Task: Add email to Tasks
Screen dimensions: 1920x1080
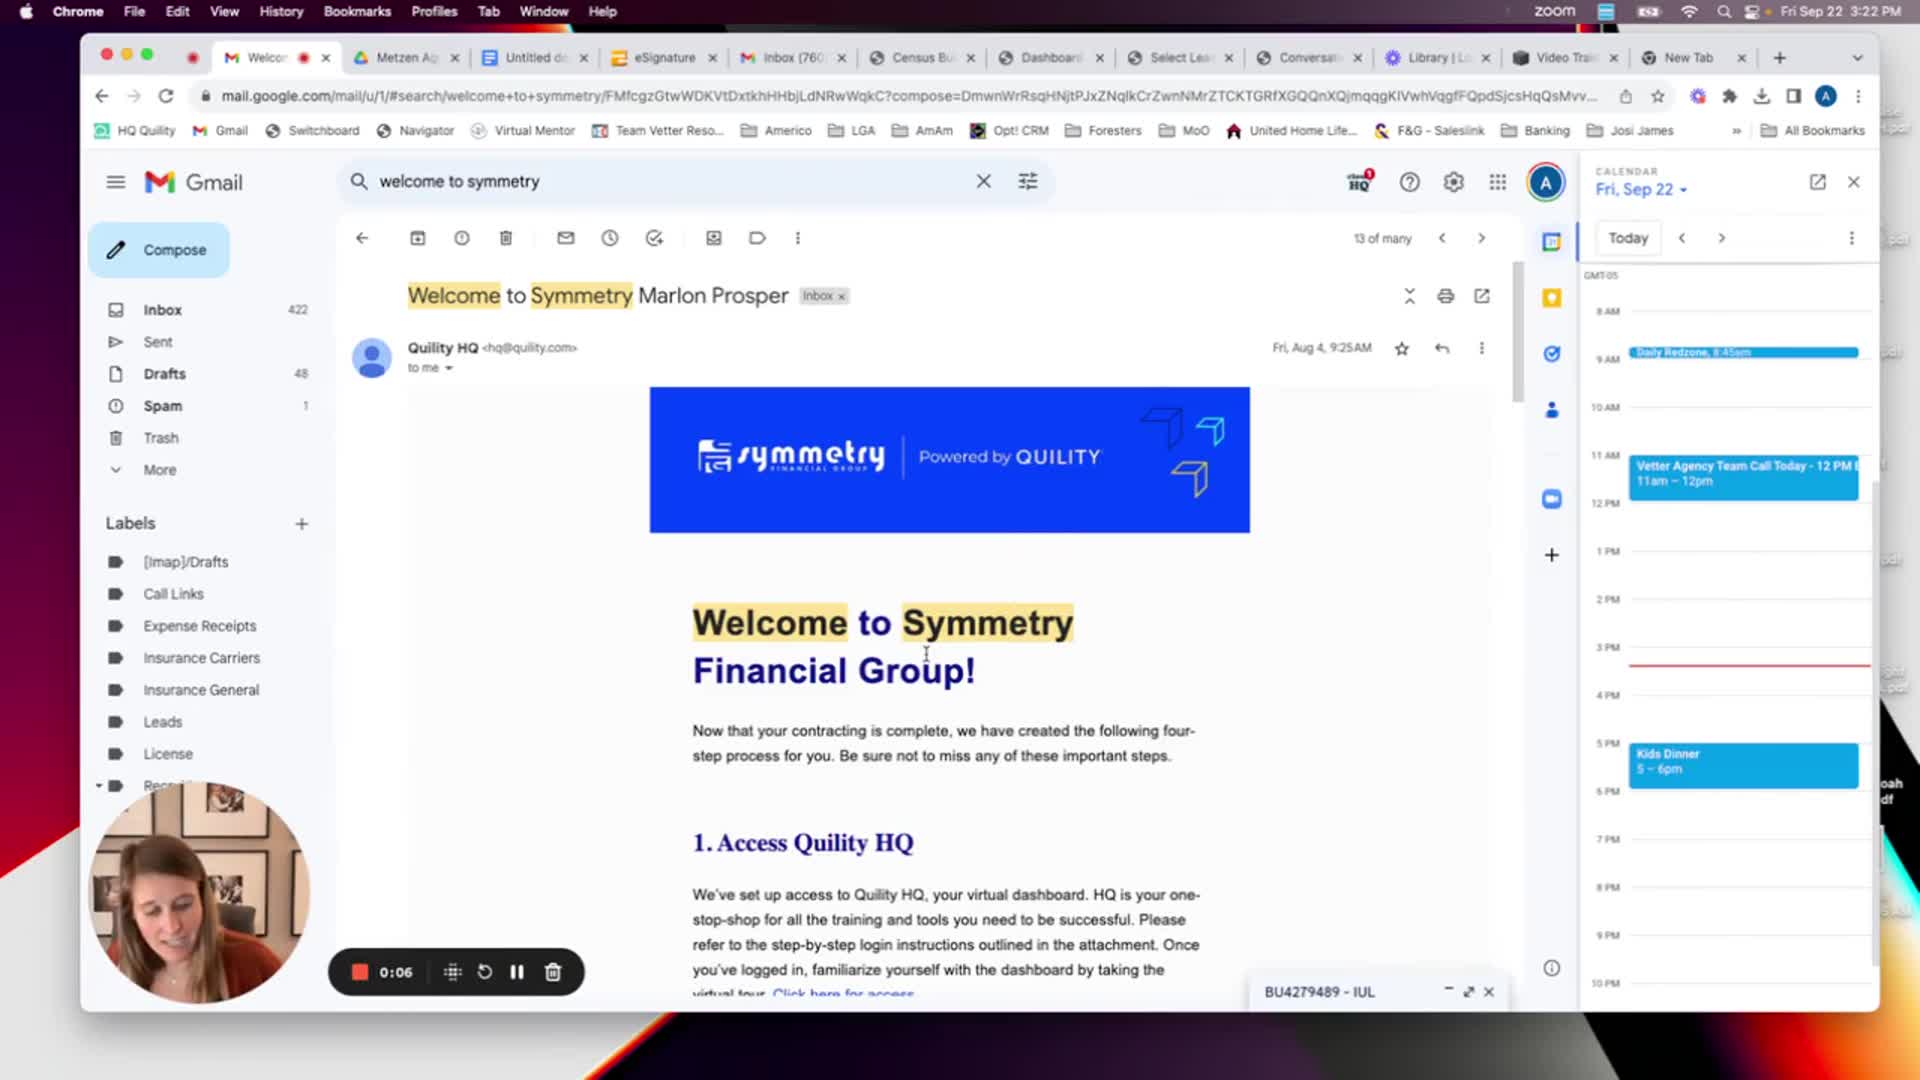Action: (654, 238)
